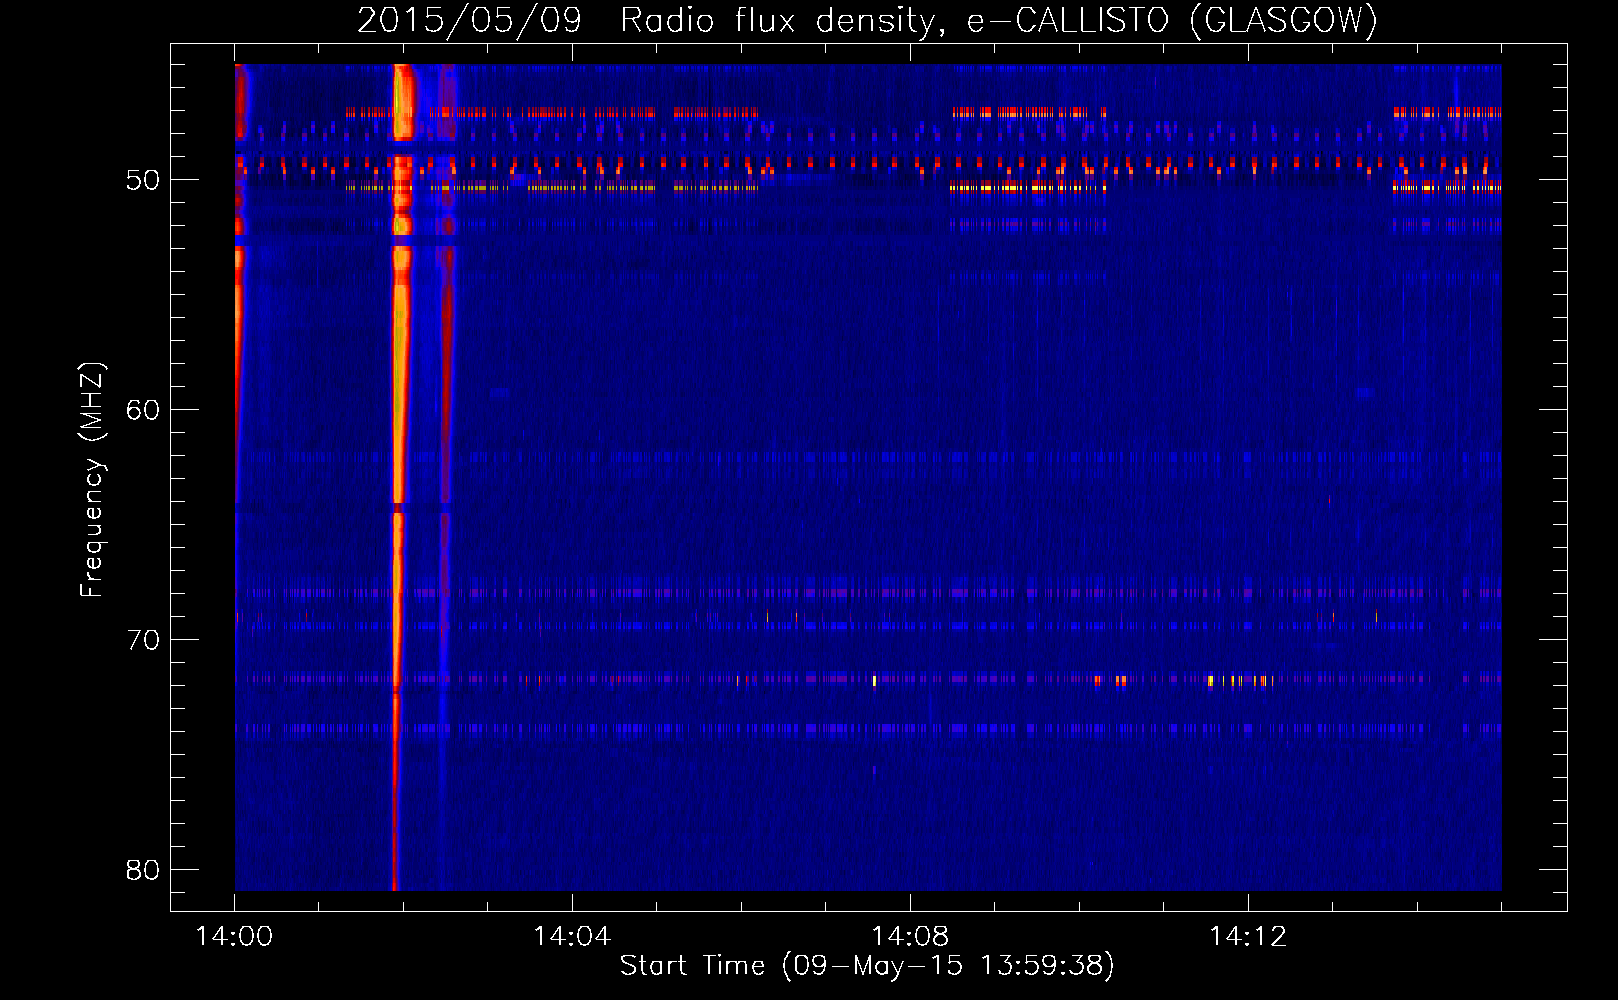This screenshot has width=1618, height=1000.
Task: Click the 80 frequency tick label
Action: [x=143, y=870]
